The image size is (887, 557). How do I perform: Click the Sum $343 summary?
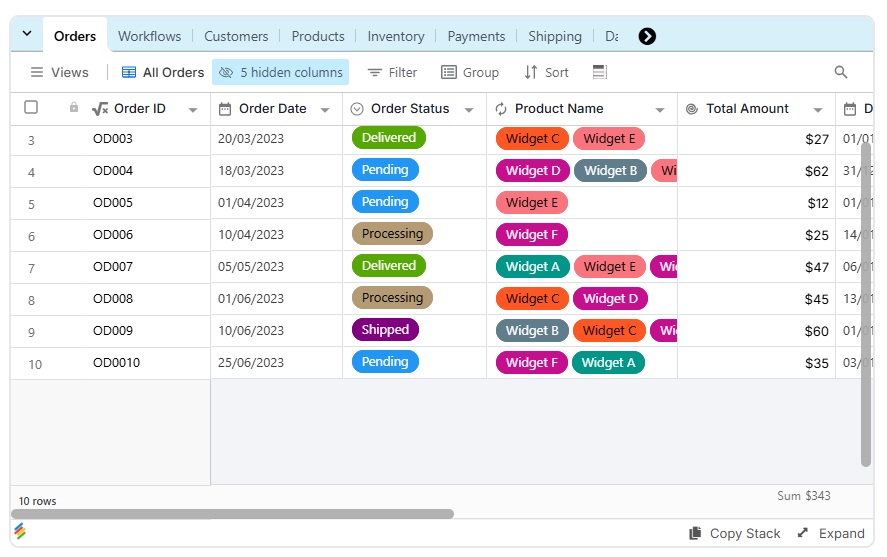coord(803,496)
